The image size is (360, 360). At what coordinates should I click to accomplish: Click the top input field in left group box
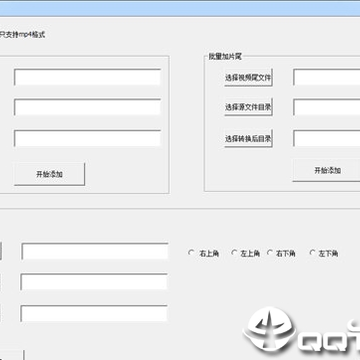tap(87, 77)
